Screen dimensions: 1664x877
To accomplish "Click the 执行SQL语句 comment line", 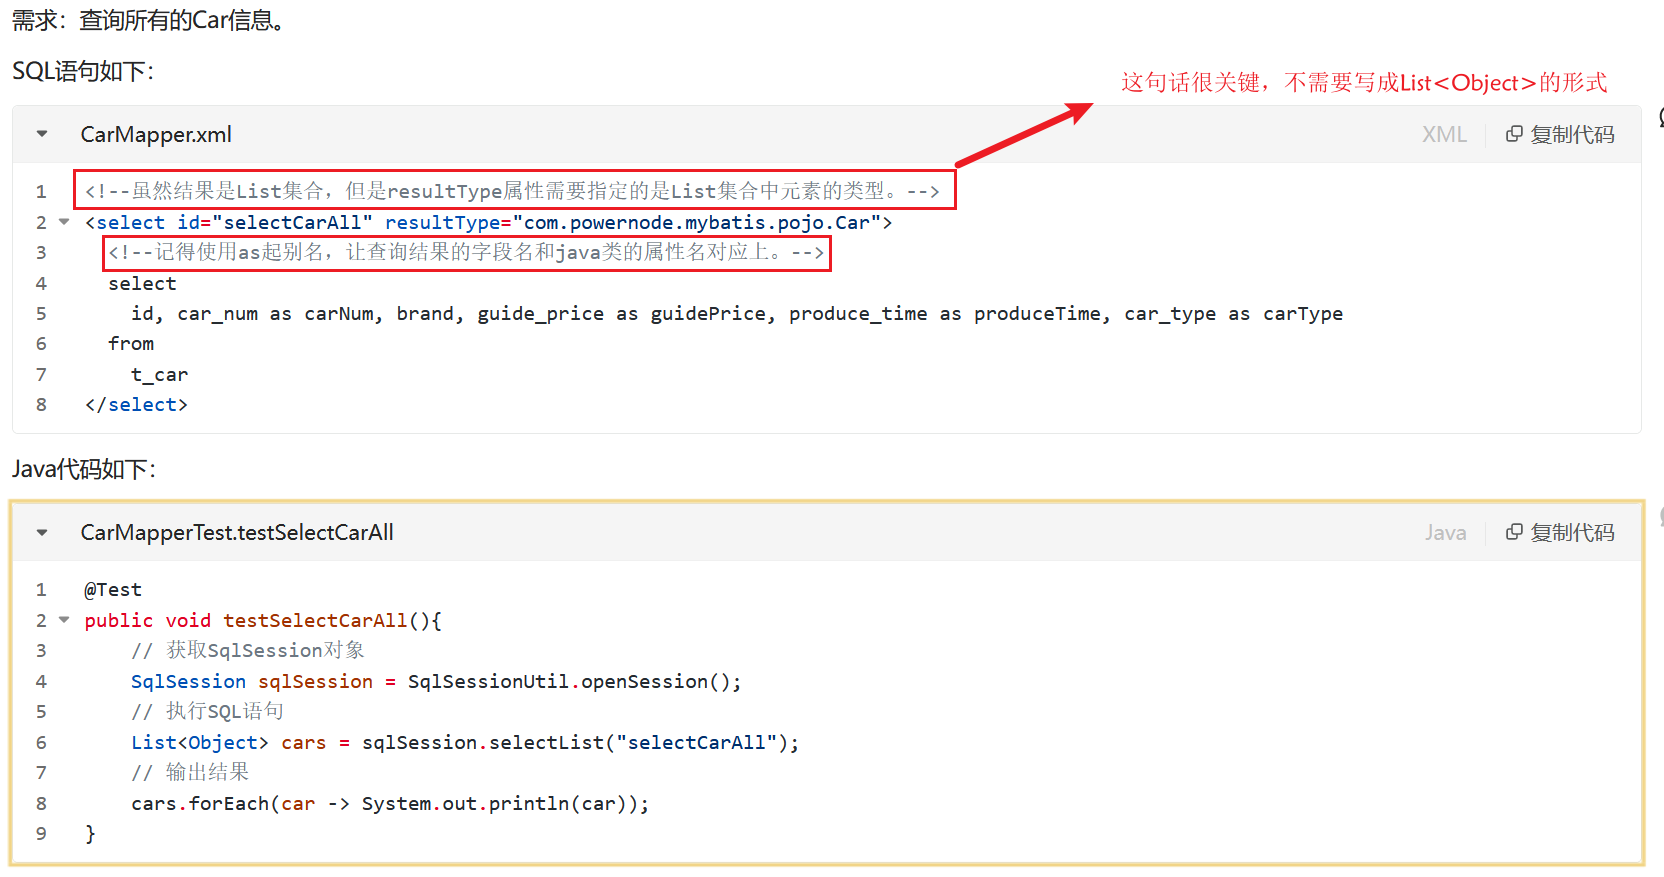I will click(x=207, y=711).
